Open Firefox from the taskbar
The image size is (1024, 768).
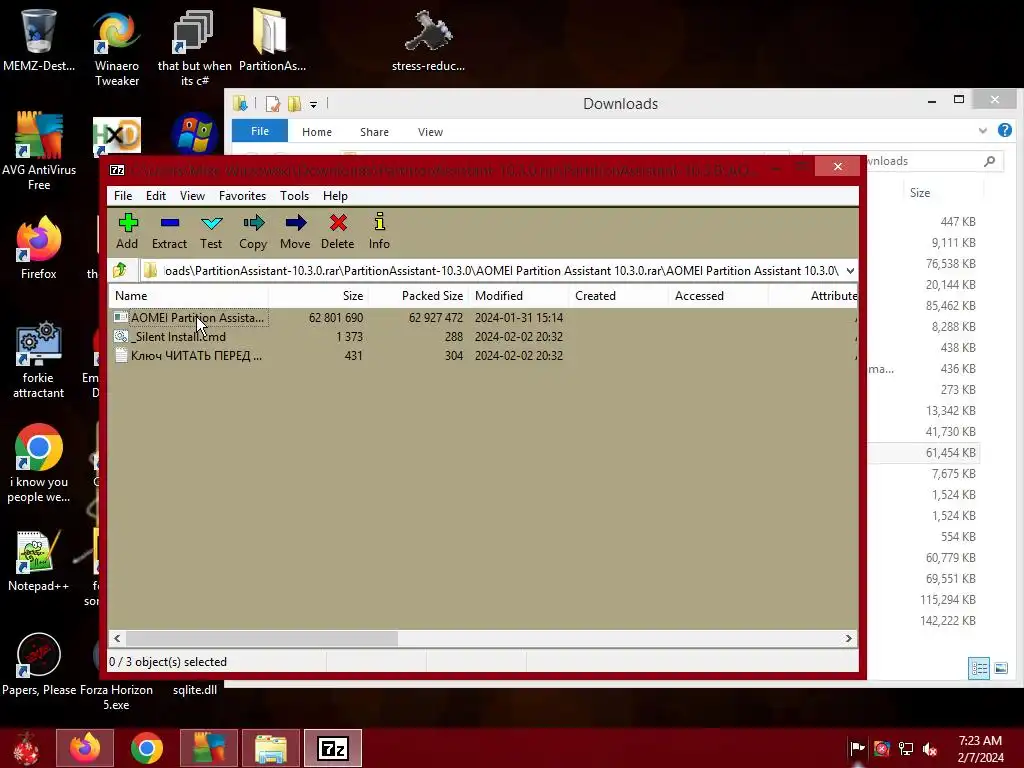(x=85, y=748)
